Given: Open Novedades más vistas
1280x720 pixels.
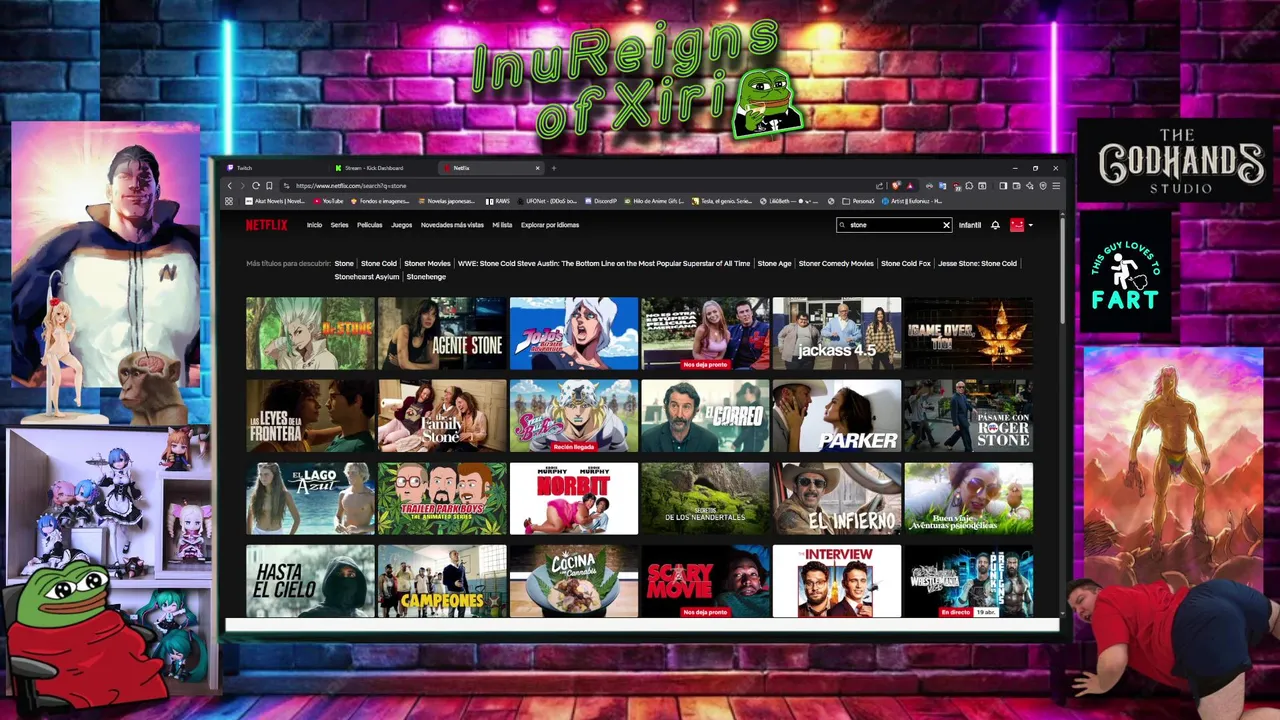Looking at the screenshot, I should (x=452, y=225).
